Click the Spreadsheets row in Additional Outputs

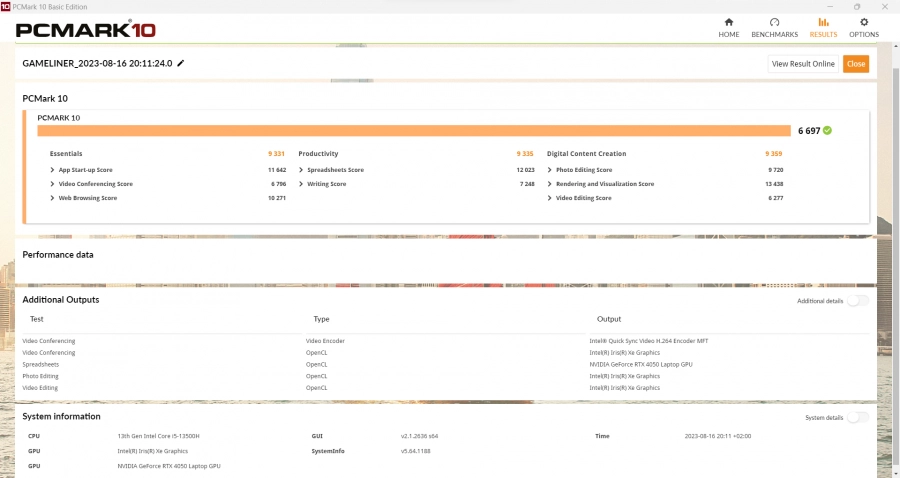pyautogui.click(x=41, y=364)
